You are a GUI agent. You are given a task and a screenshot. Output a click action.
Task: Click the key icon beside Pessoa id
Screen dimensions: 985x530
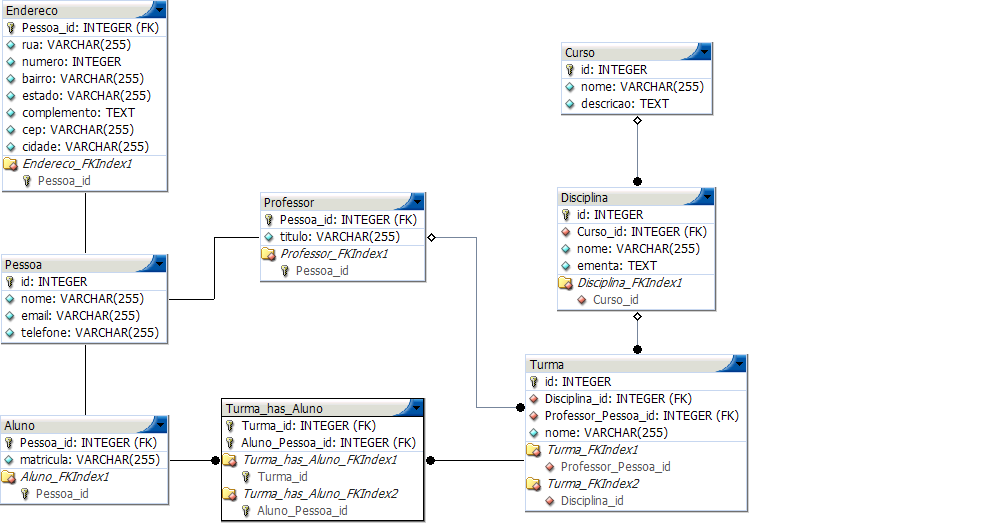[x=10, y=281]
